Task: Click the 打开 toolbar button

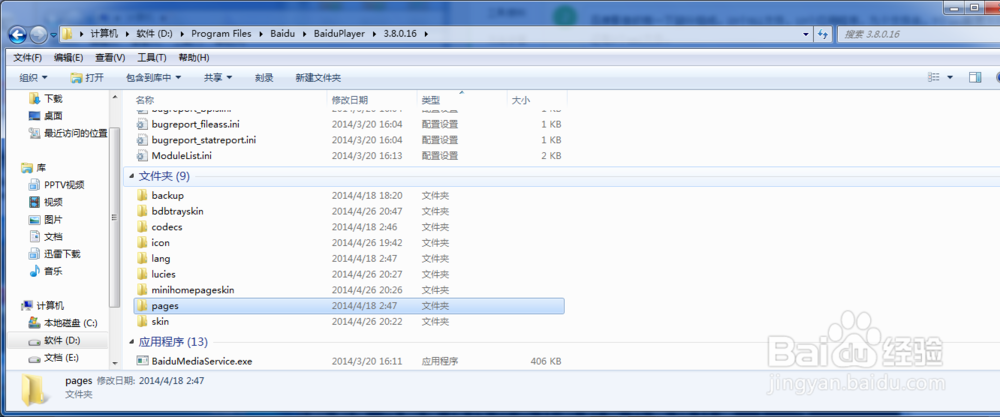Action: 87,78
